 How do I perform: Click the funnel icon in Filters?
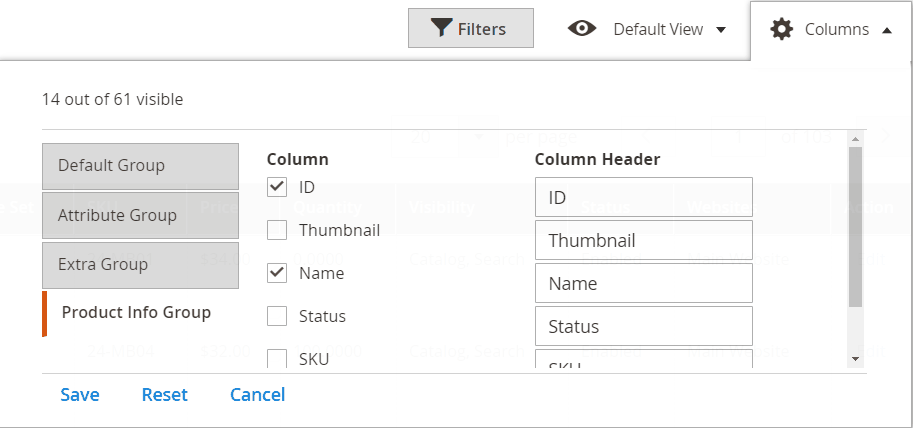coord(442,29)
